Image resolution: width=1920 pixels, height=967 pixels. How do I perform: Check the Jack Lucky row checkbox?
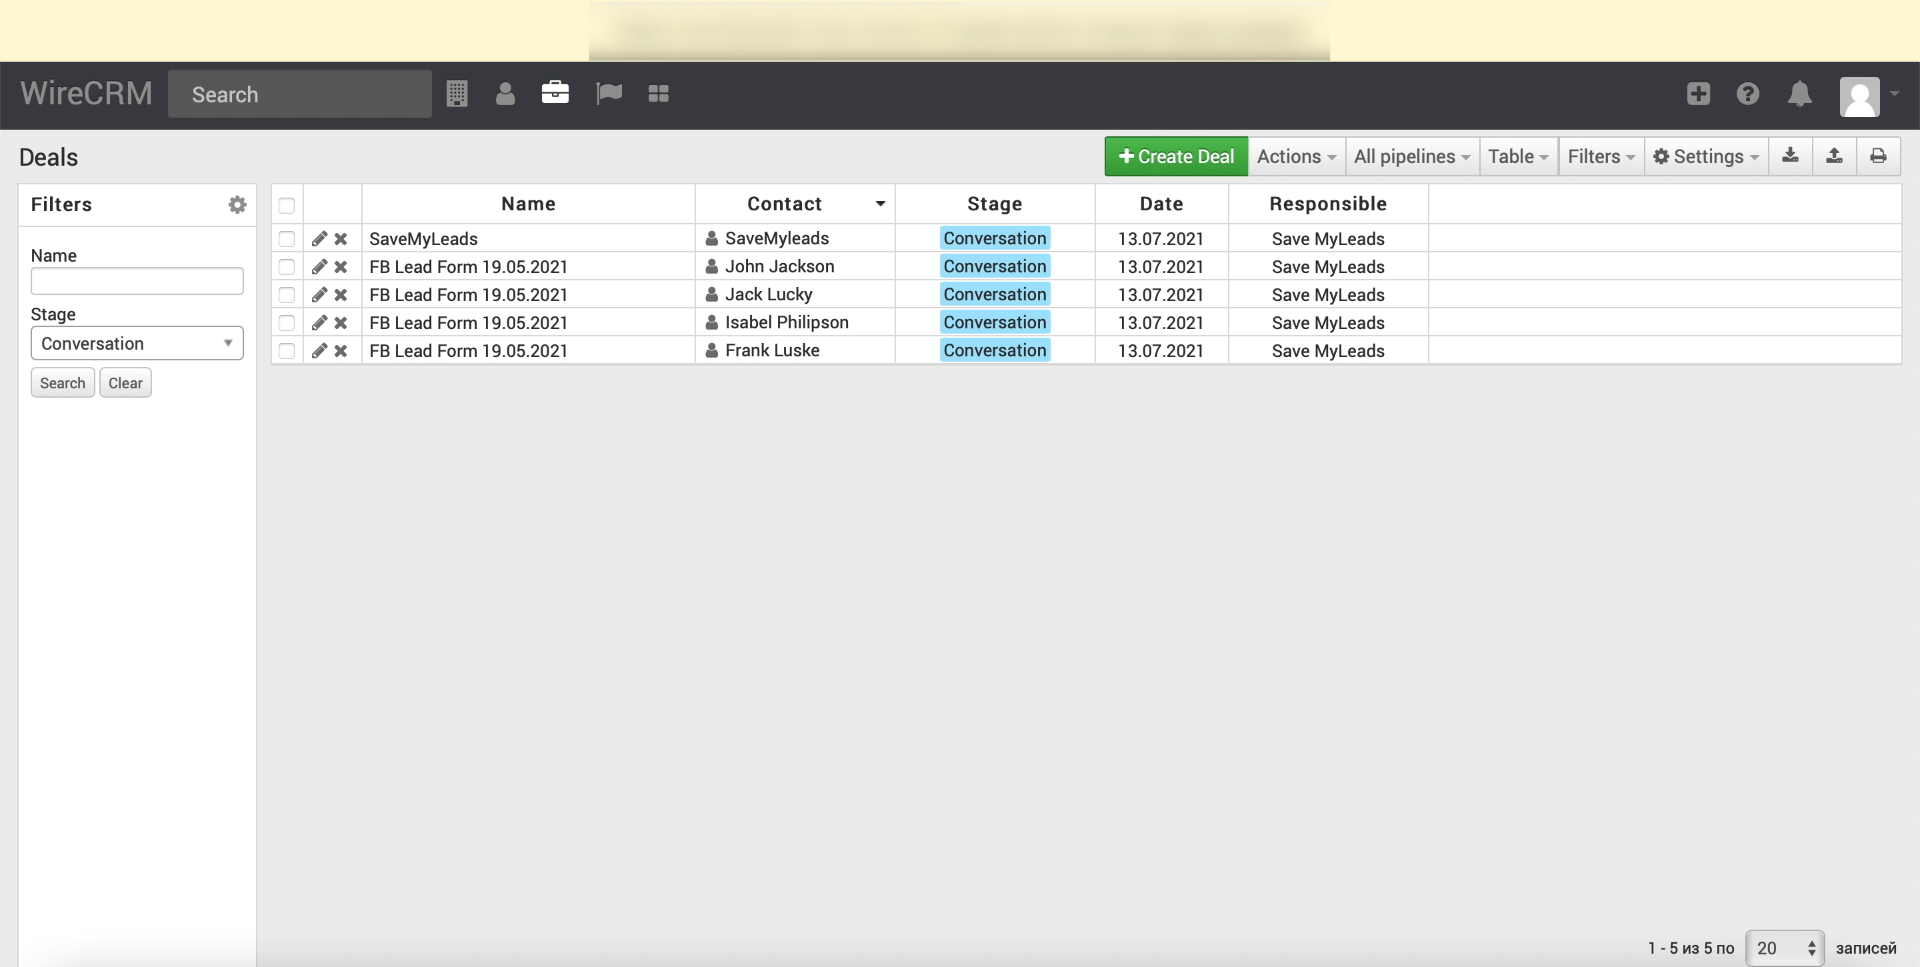click(287, 295)
